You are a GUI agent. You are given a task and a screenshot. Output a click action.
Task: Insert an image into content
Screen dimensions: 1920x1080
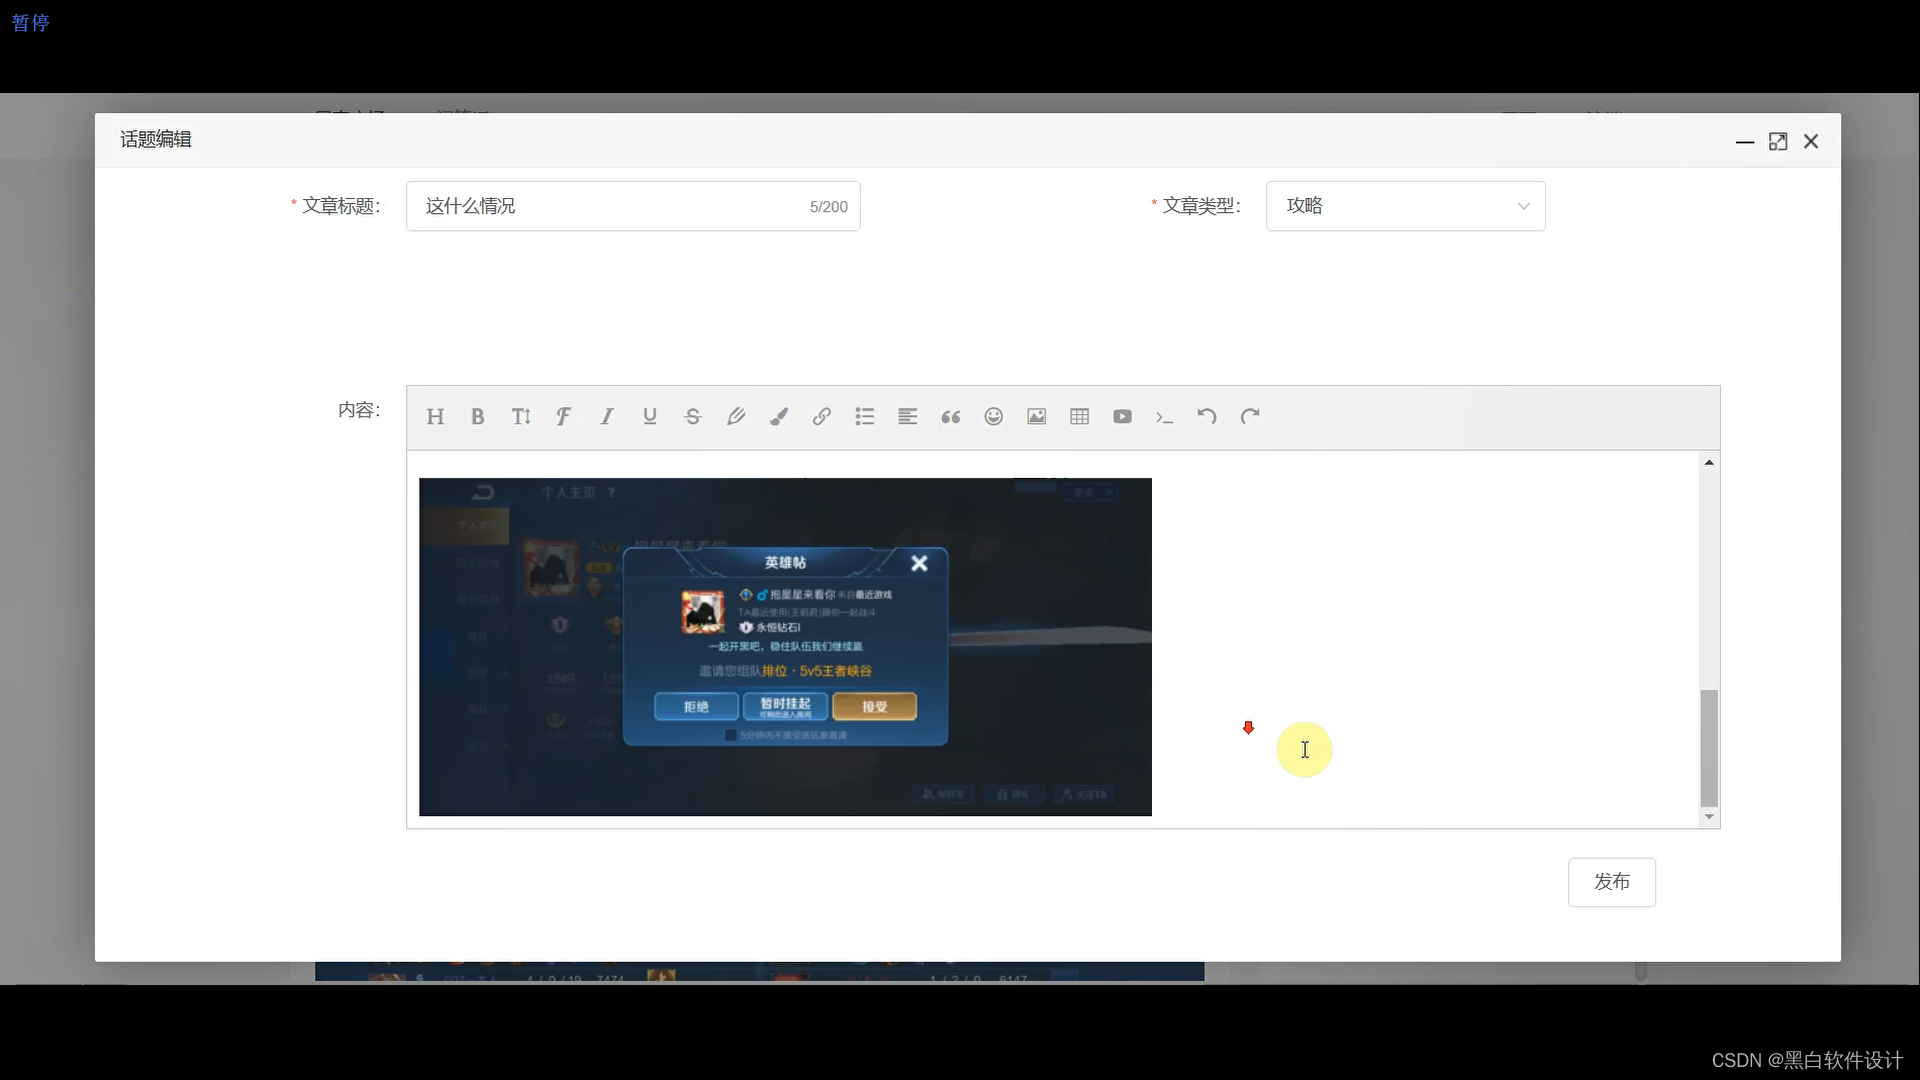click(1037, 417)
